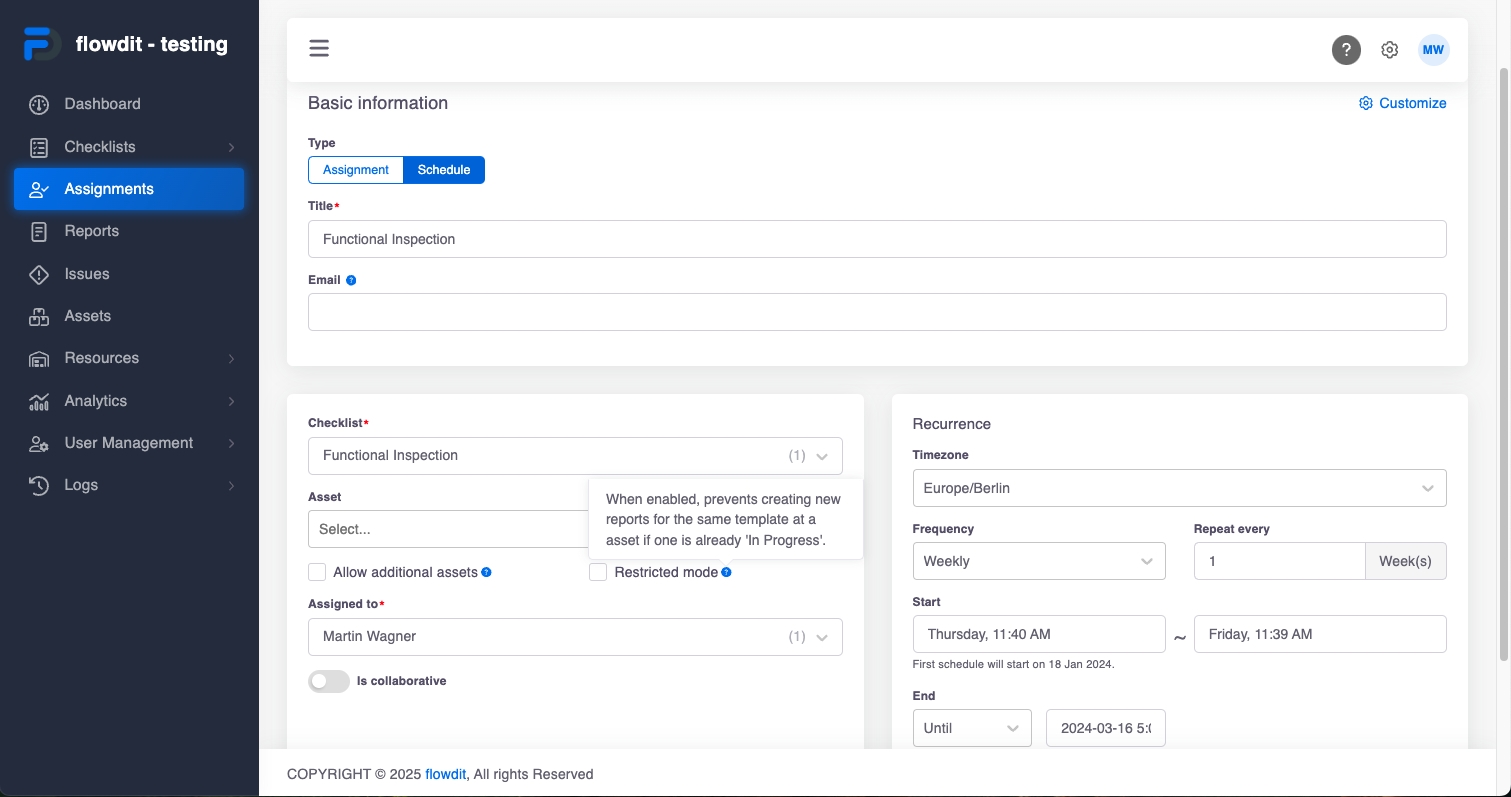
Task: Click the Email field info icon
Action: tap(351, 281)
